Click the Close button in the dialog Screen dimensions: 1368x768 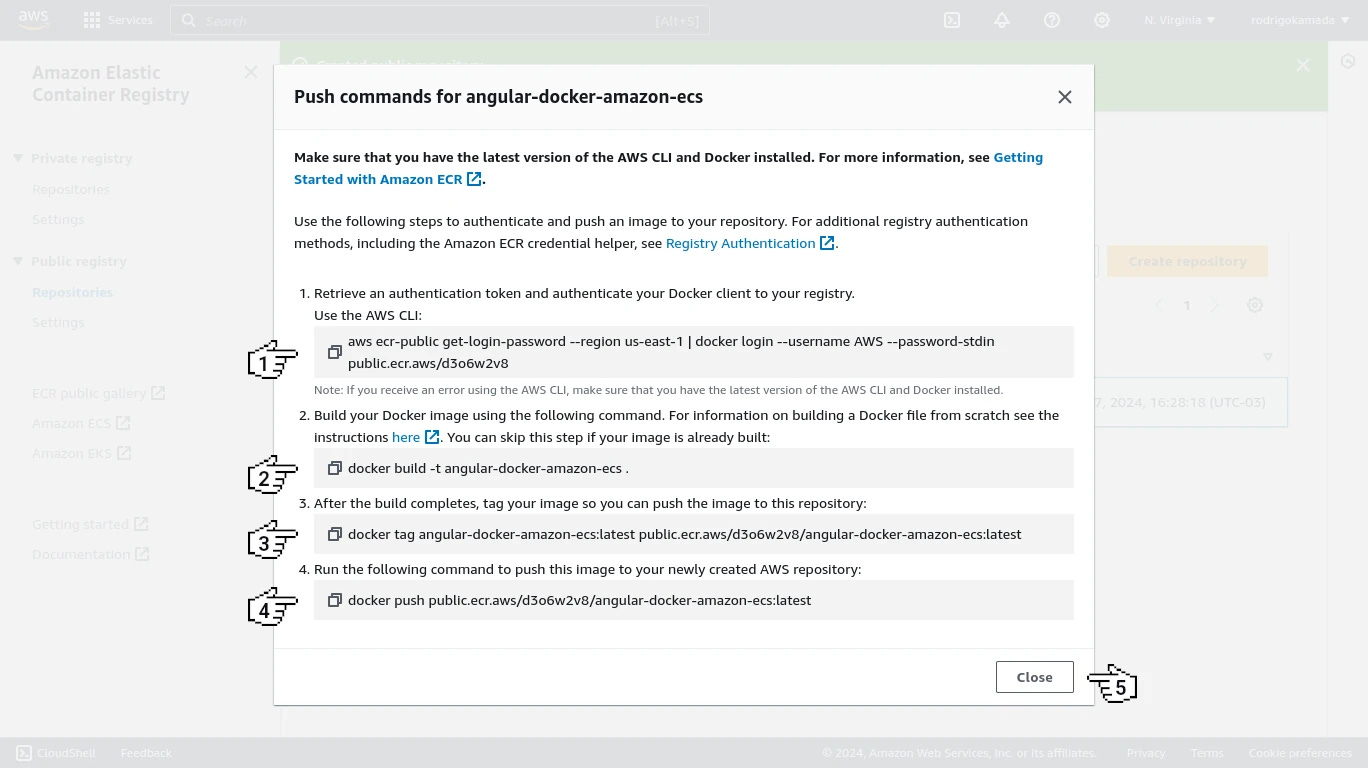[x=1034, y=677]
